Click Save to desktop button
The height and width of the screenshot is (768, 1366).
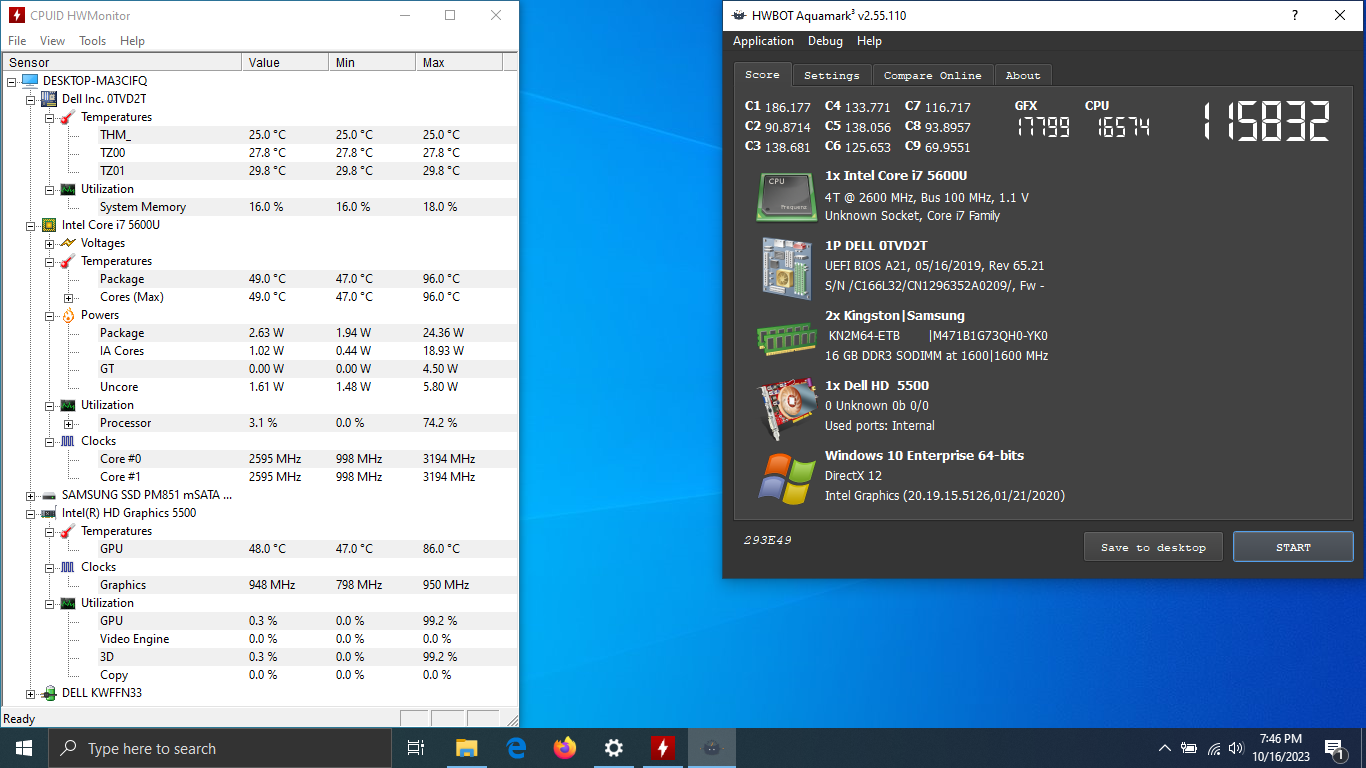1153,547
